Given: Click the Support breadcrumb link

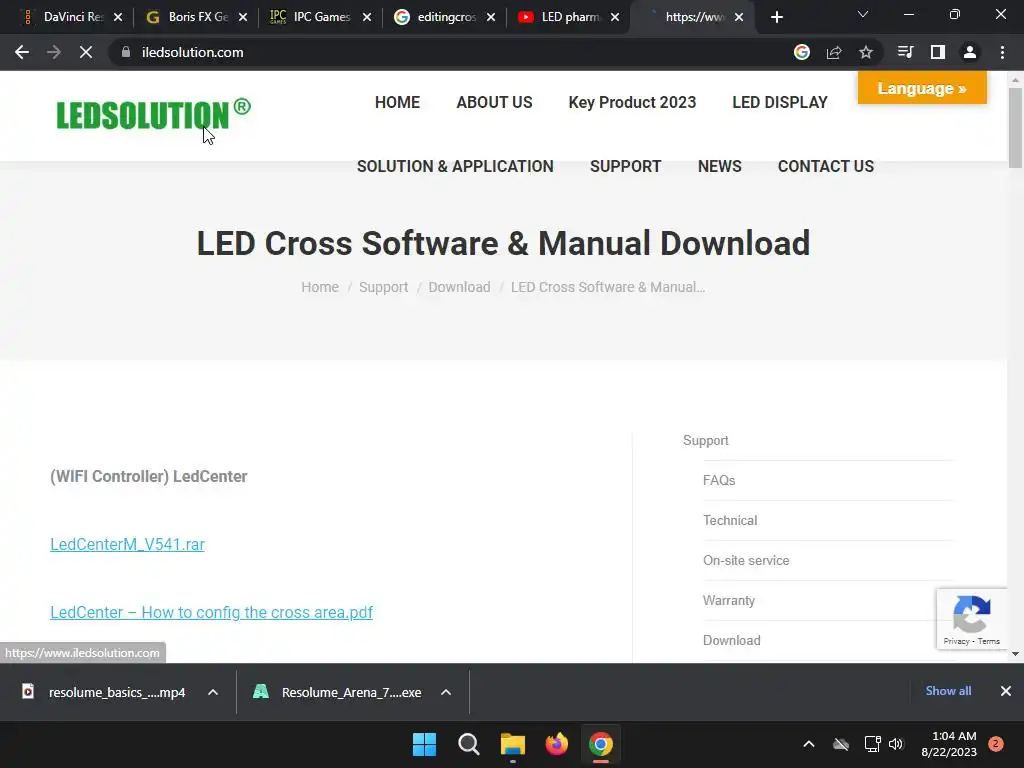Looking at the screenshot, I should [x=383, y=287].
